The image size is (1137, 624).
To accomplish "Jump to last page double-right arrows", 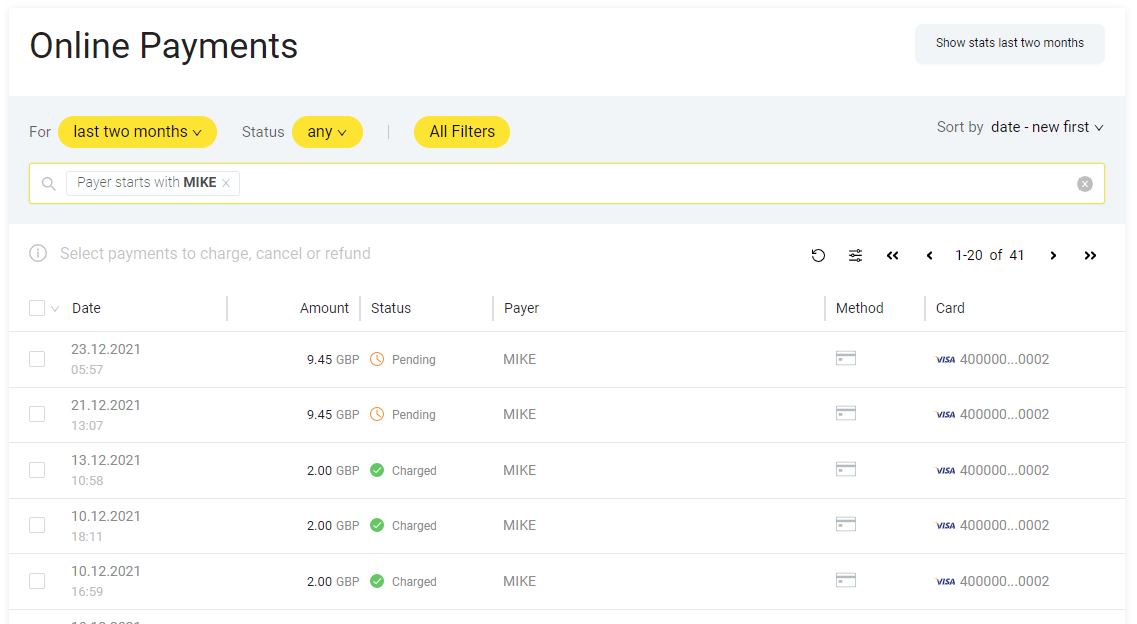I will [x=1091, y=255].
